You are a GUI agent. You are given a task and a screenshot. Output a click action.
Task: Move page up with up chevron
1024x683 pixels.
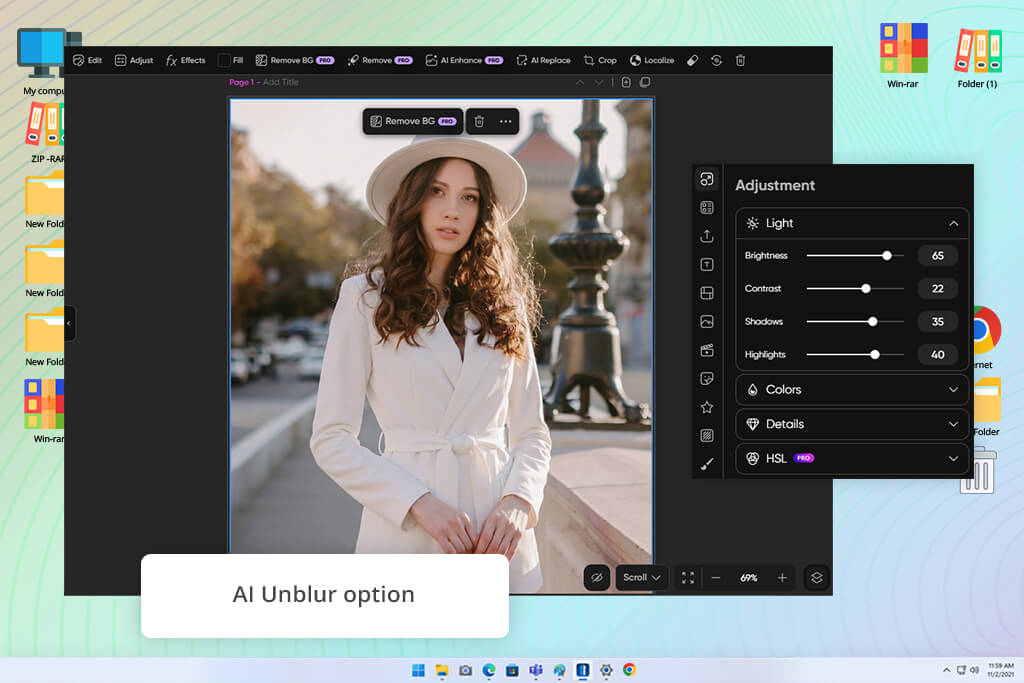coord(580,82)
